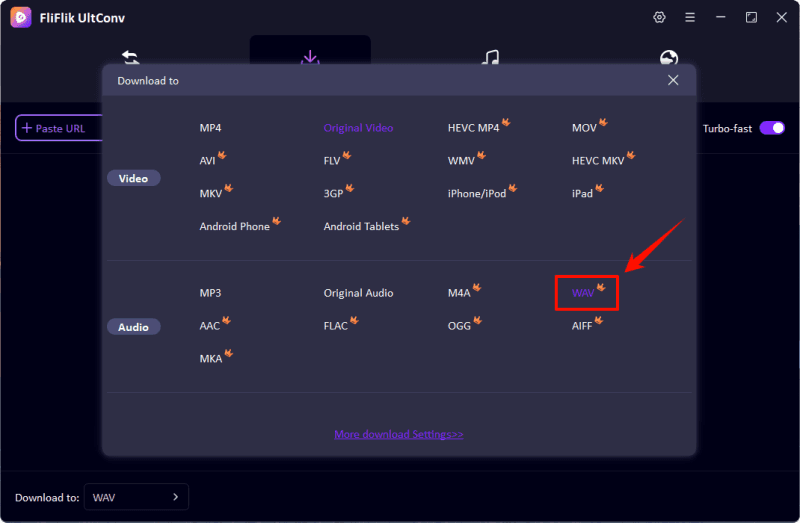The width and height of the screenshot is (800, 523).
Task: Open More download Settings link
Action: point(398,434)
